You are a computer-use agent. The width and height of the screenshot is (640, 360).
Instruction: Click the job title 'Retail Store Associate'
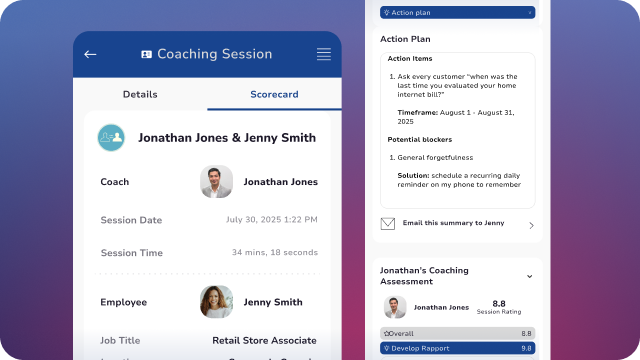264,340
